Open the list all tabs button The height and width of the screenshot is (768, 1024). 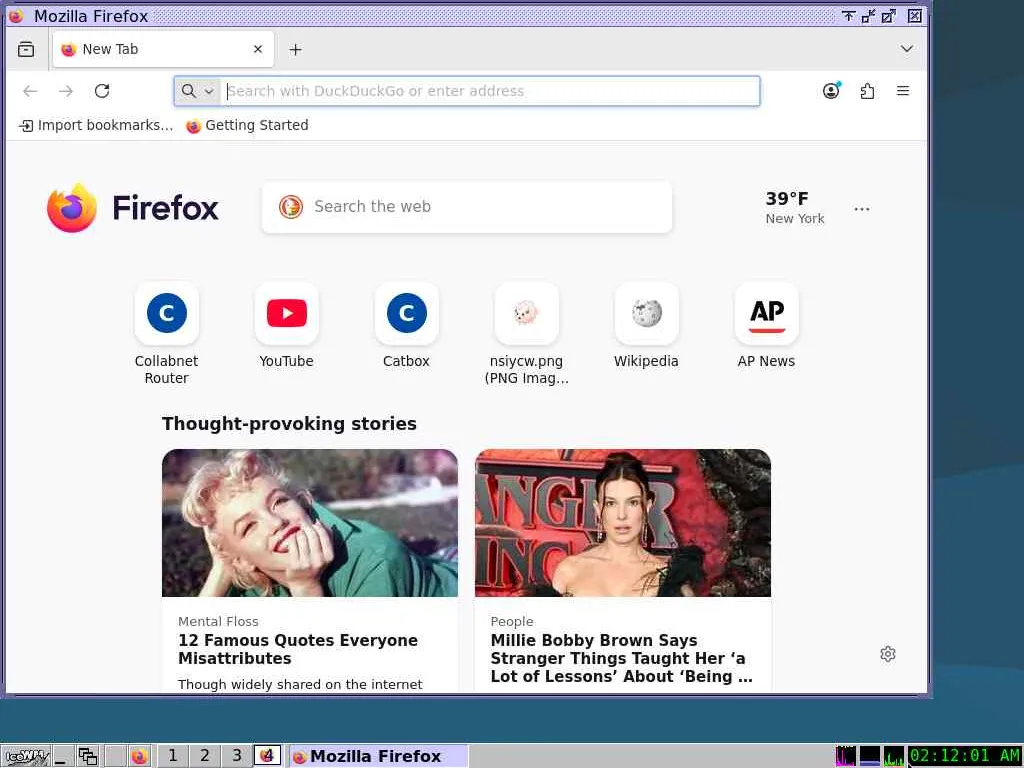pyautogui.click(x=906, y=49)
